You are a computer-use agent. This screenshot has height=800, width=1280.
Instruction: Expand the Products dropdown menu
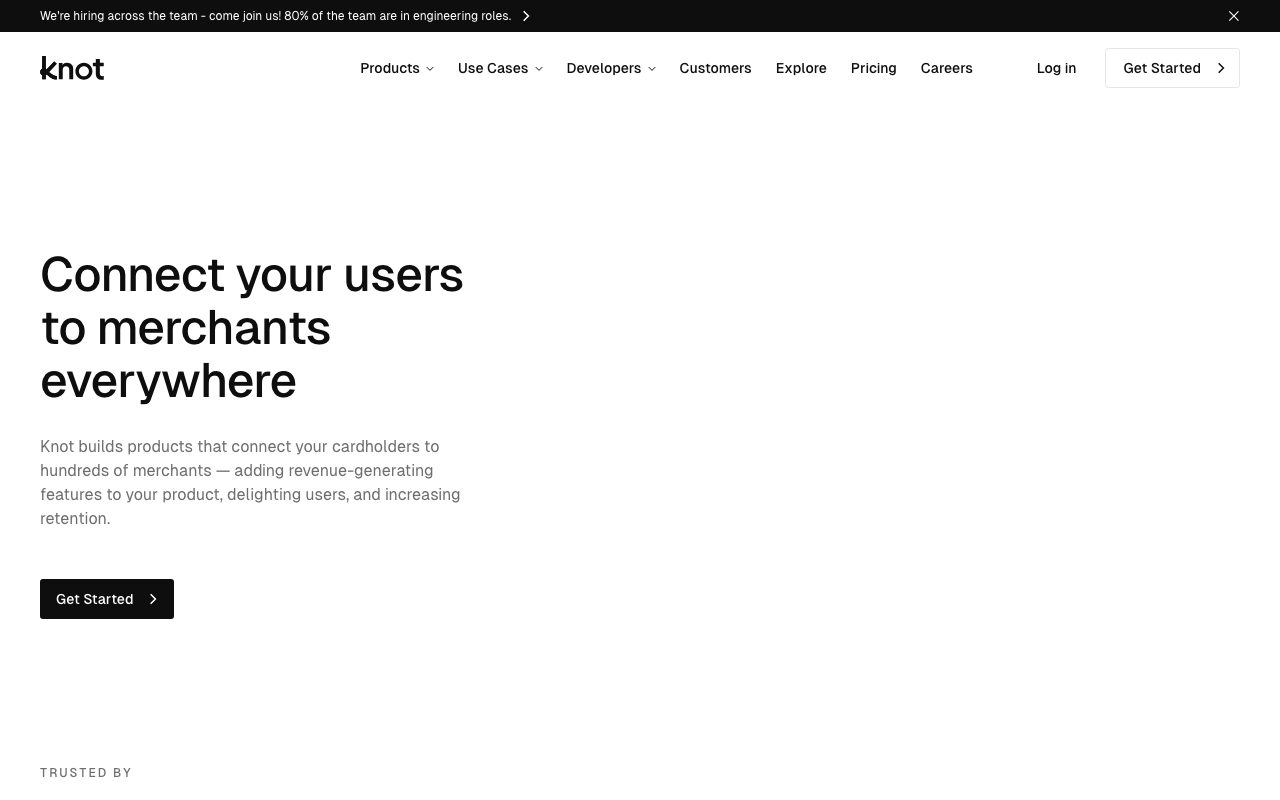(397, 68)
